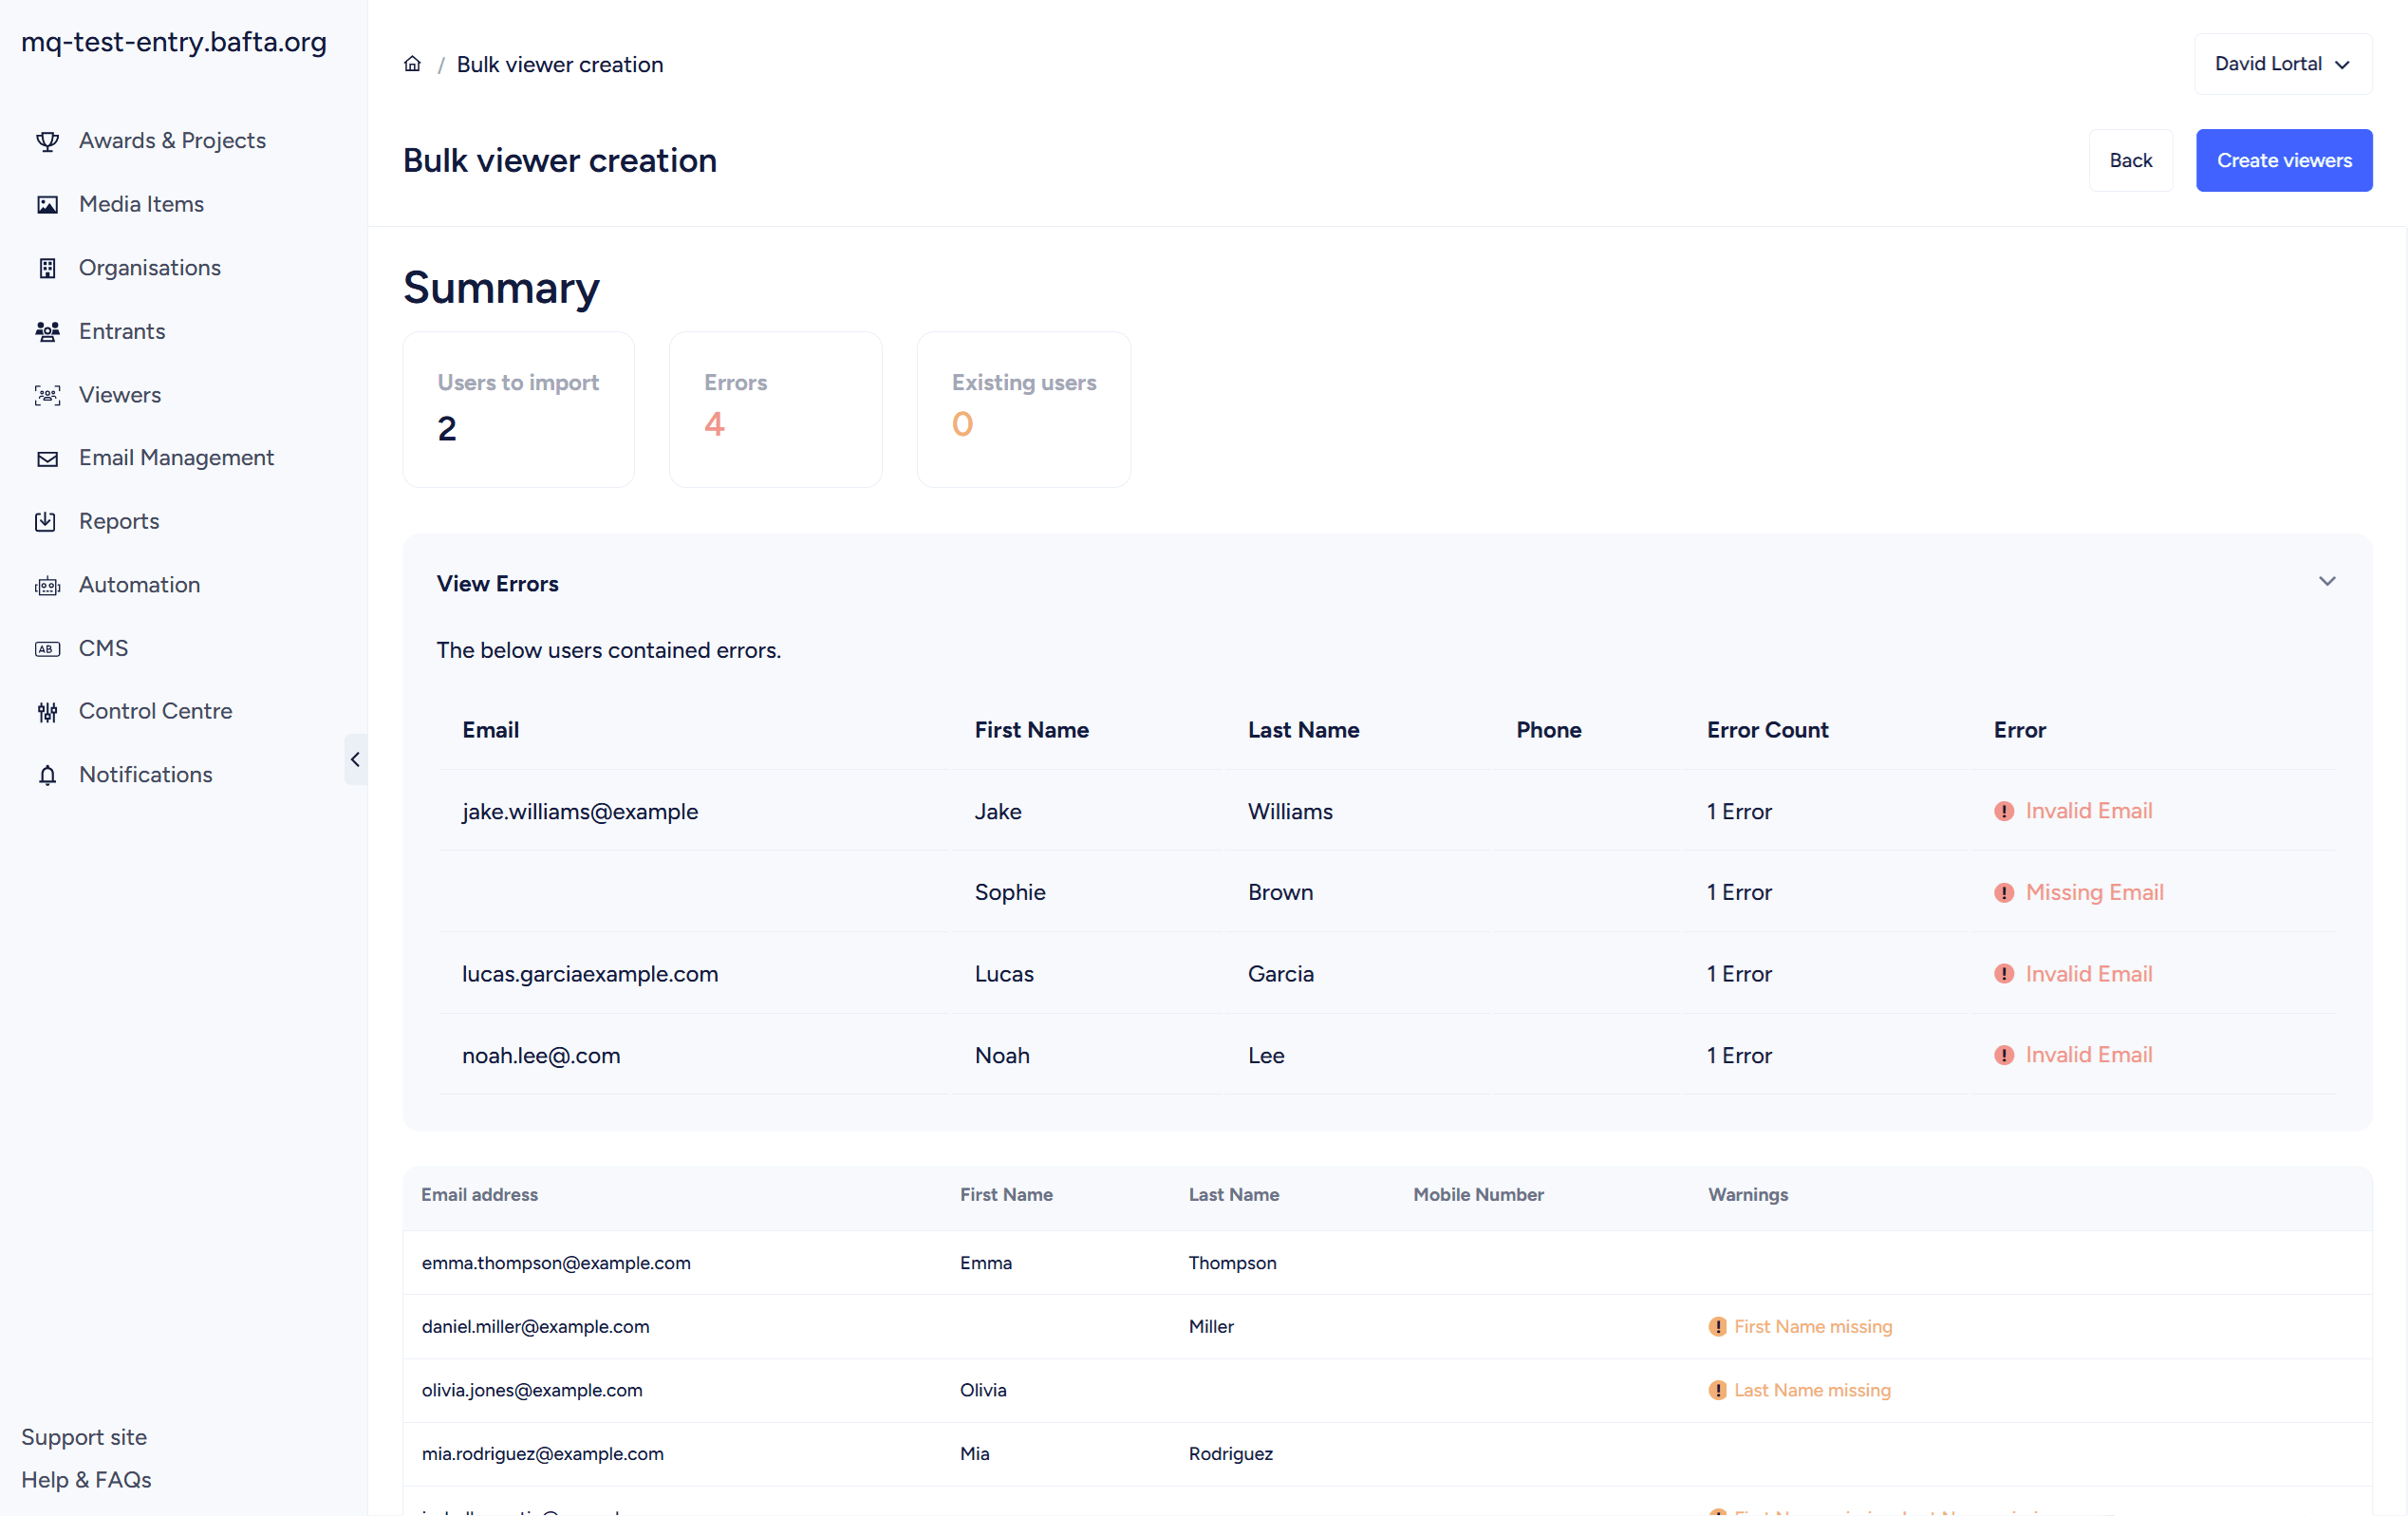The image size is (2408, 1516).
Task: Click the home icon in breadcrumb
Action: click(x=412, y=64)
